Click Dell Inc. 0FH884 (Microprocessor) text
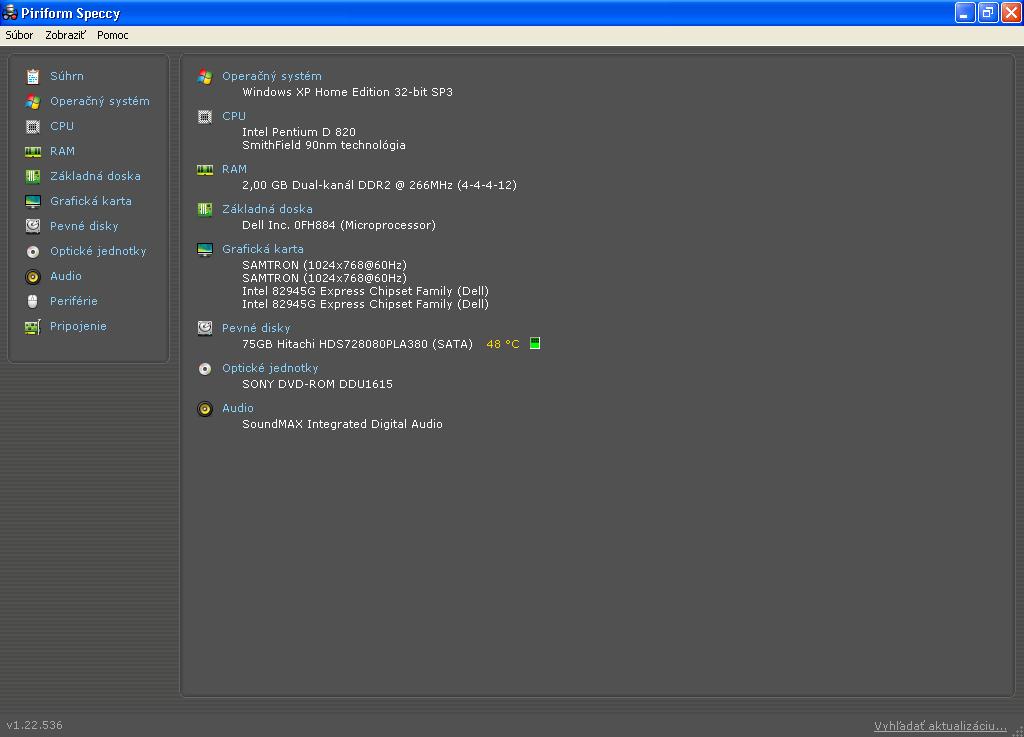Viewport: 1024px width, 737px height. coord(339,225)
